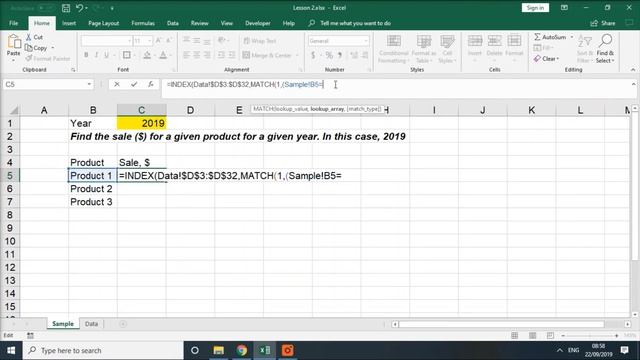This screenshot has width=640, height=360.
Task: Click the Clear eraser command
Action: tap(546, 59)
